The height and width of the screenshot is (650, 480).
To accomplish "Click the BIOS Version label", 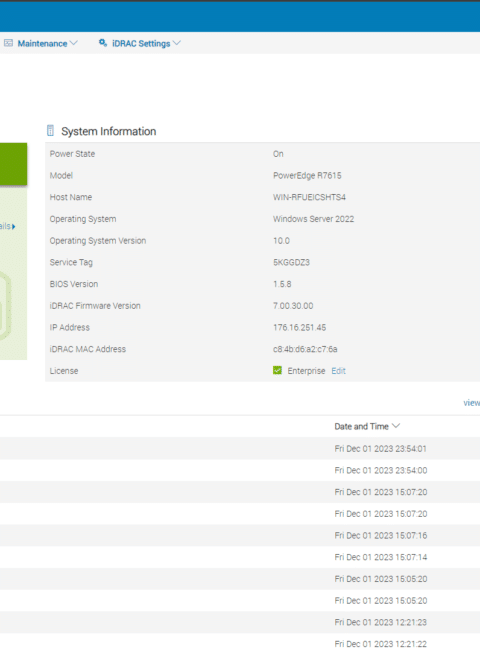I will 74,284.
